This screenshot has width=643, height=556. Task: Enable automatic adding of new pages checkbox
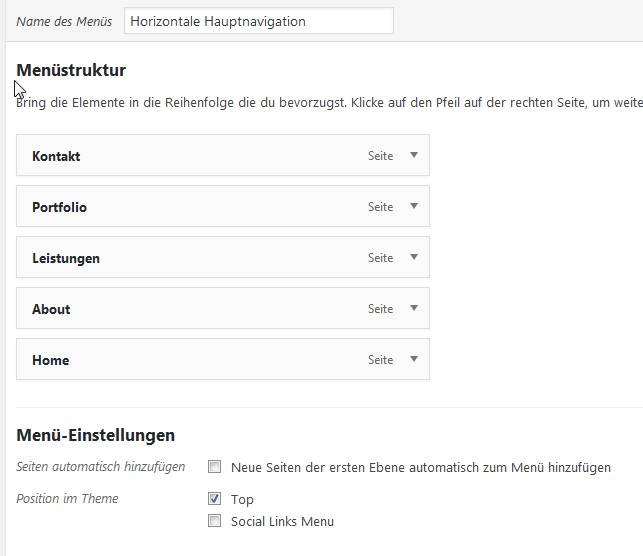coord(214,467)
